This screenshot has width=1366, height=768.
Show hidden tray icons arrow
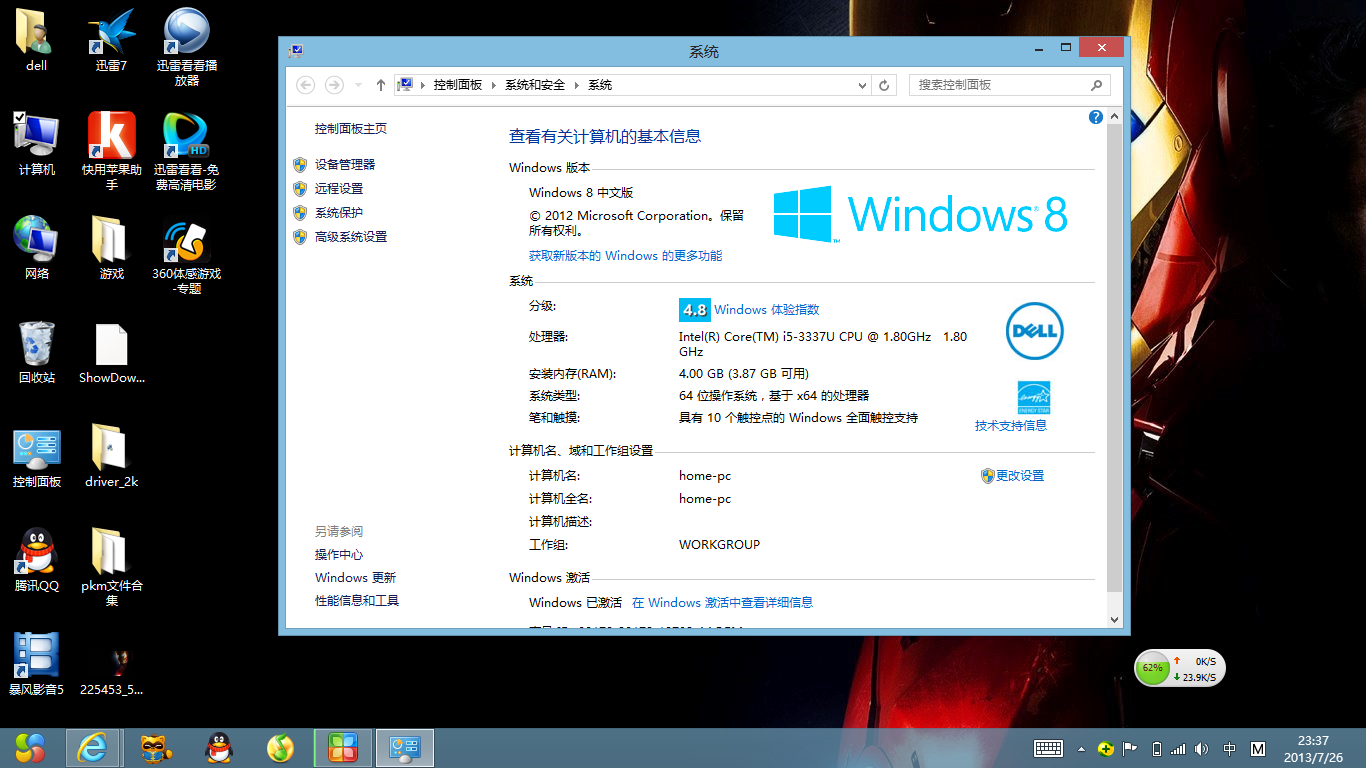pyautogui.click(x=1081, y=748)
